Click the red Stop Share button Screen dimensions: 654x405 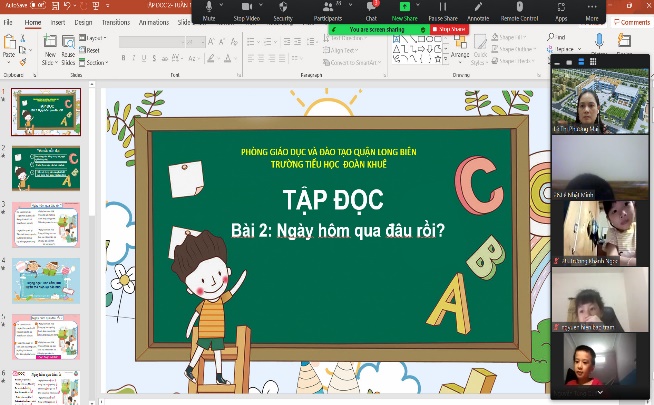(449, 29)
